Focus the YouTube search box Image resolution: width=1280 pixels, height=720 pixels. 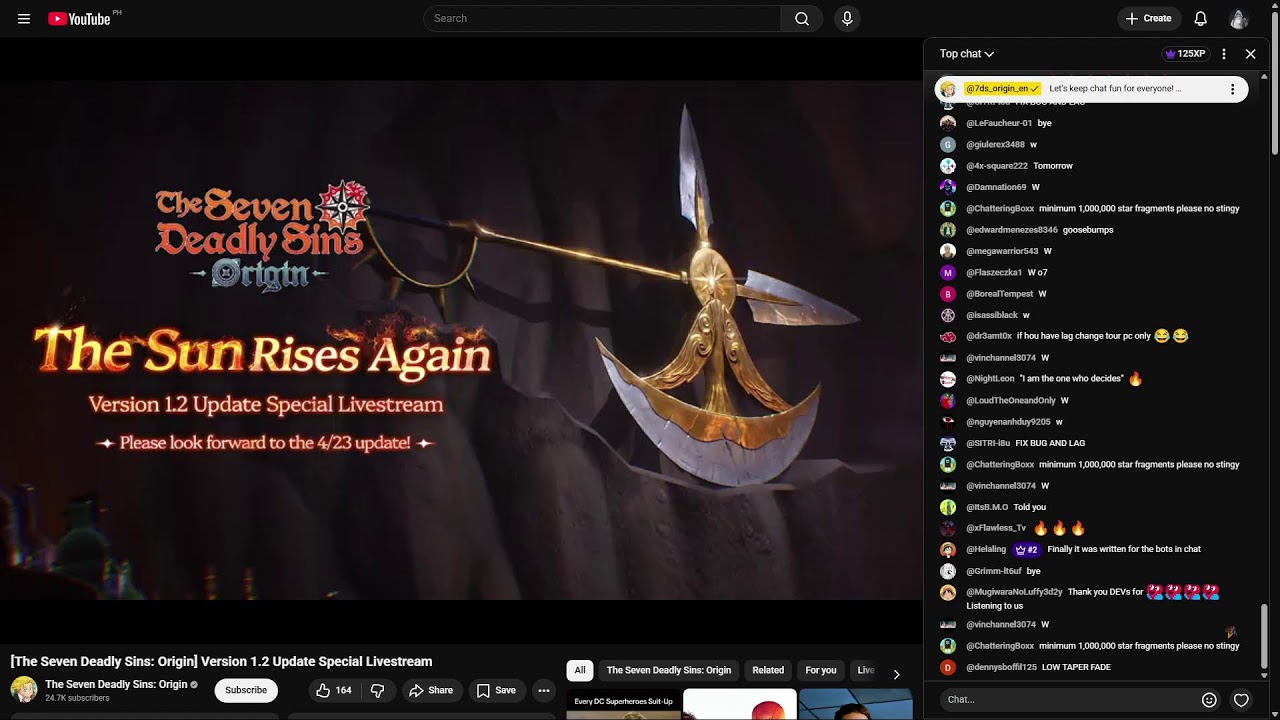pyautogui.click(x=602, y=19)
